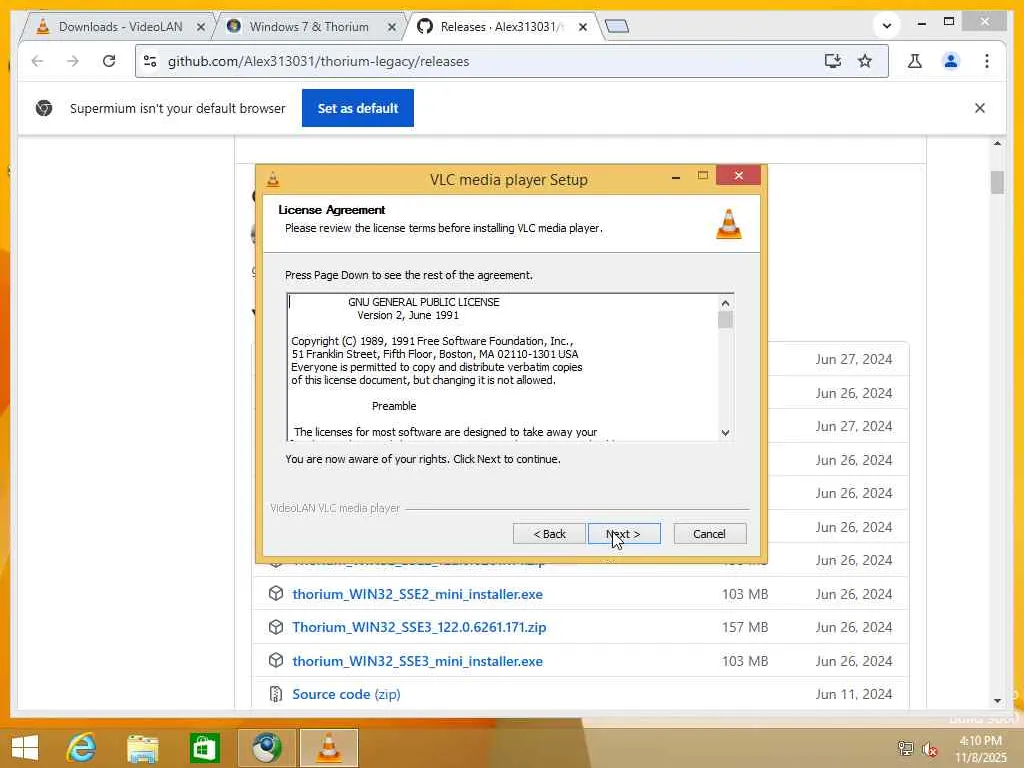Image resolution: width=1024 pixels, height=768 pixels.
Task: Open File Explorer from taskbar
Action: pos(142,748)
